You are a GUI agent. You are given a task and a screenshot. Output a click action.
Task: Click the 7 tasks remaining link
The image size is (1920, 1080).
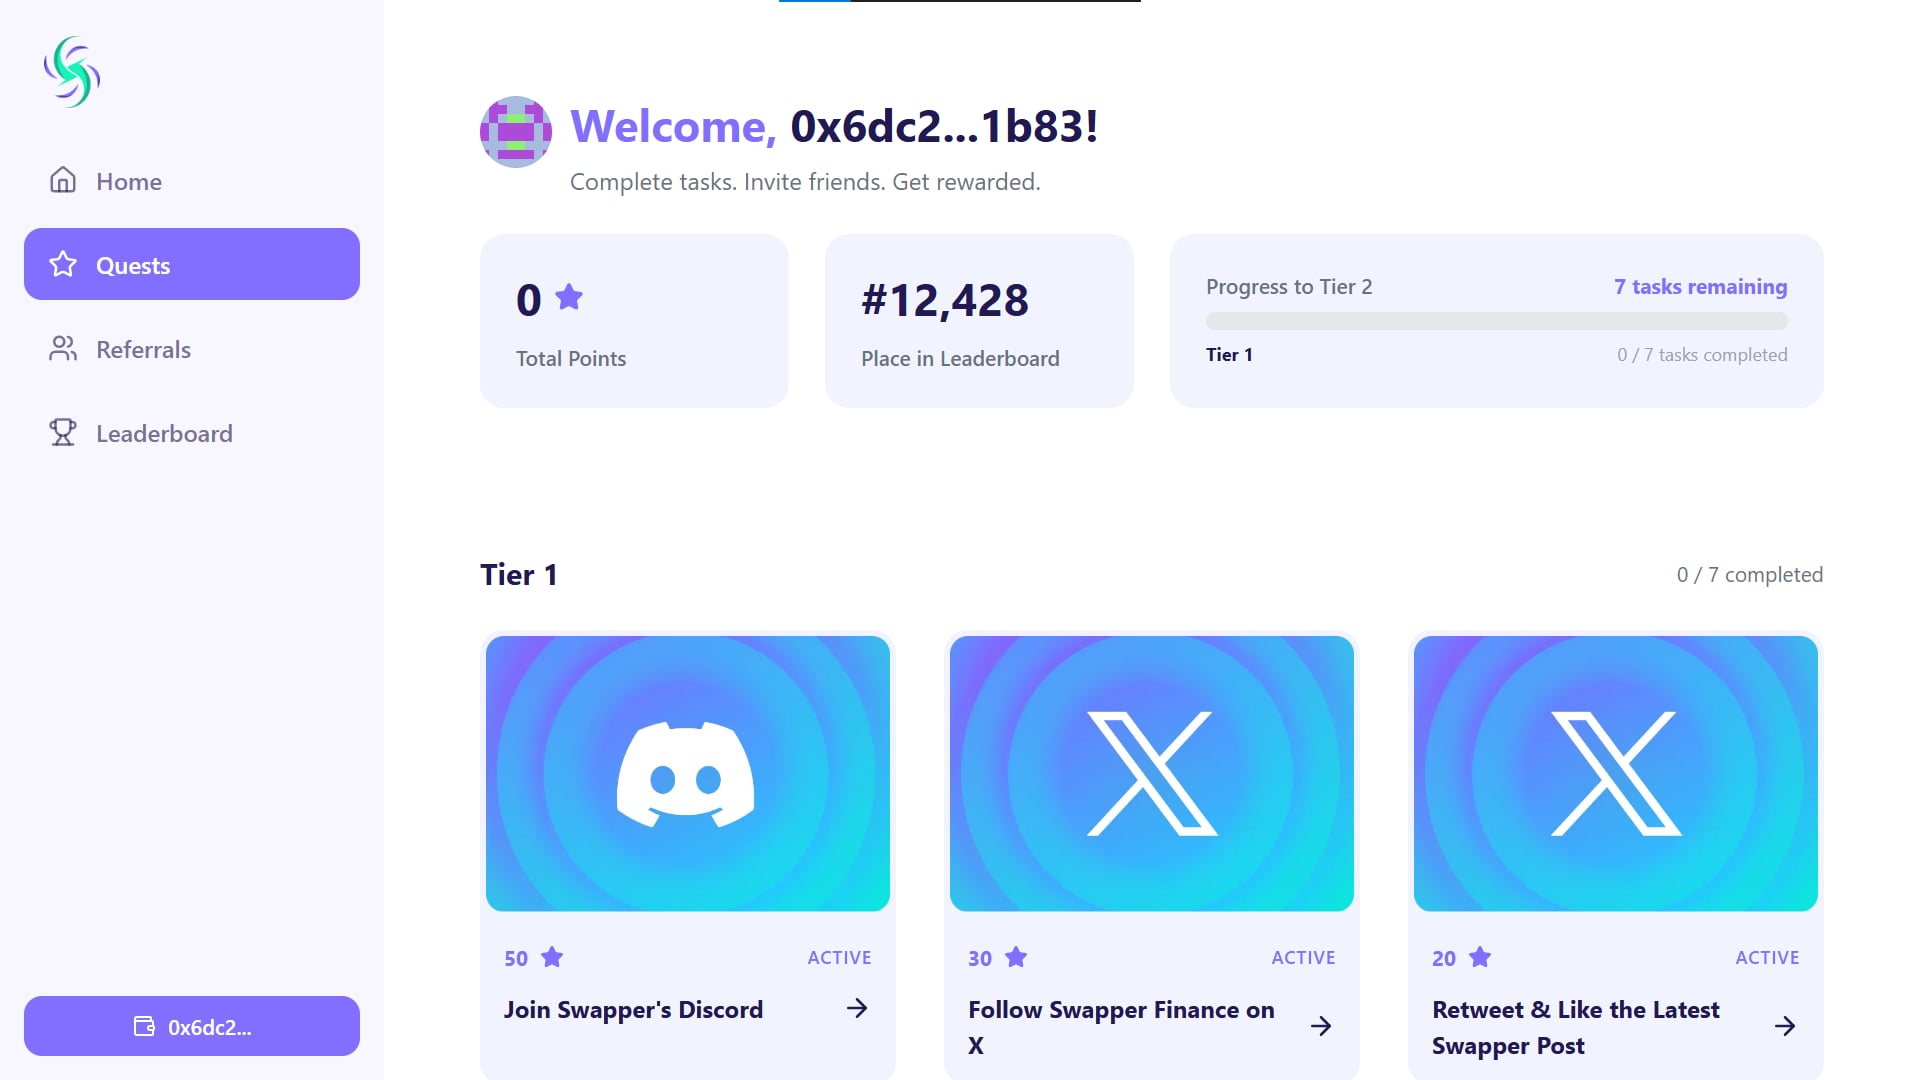click(x=1700, y=287)
